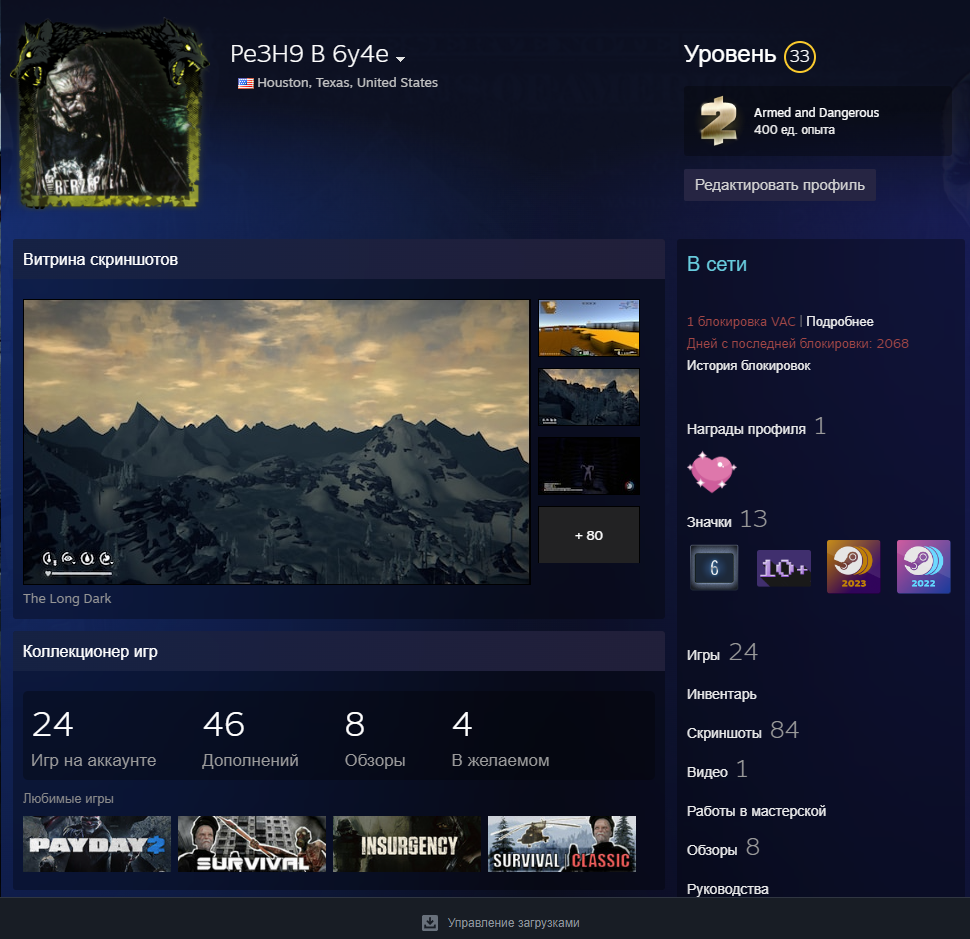
Task: Open the Insurgency favorite game banner
Action: (407, 844)
